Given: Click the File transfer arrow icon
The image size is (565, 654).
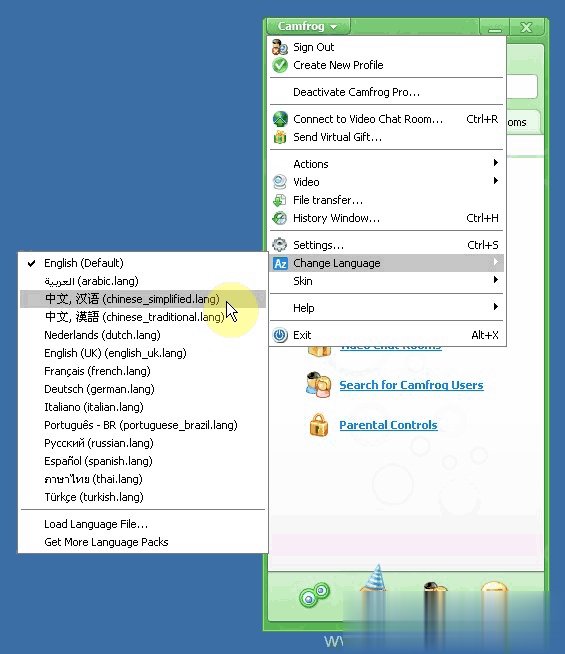Looking at the screenshot, I should [x=280, y=200].
